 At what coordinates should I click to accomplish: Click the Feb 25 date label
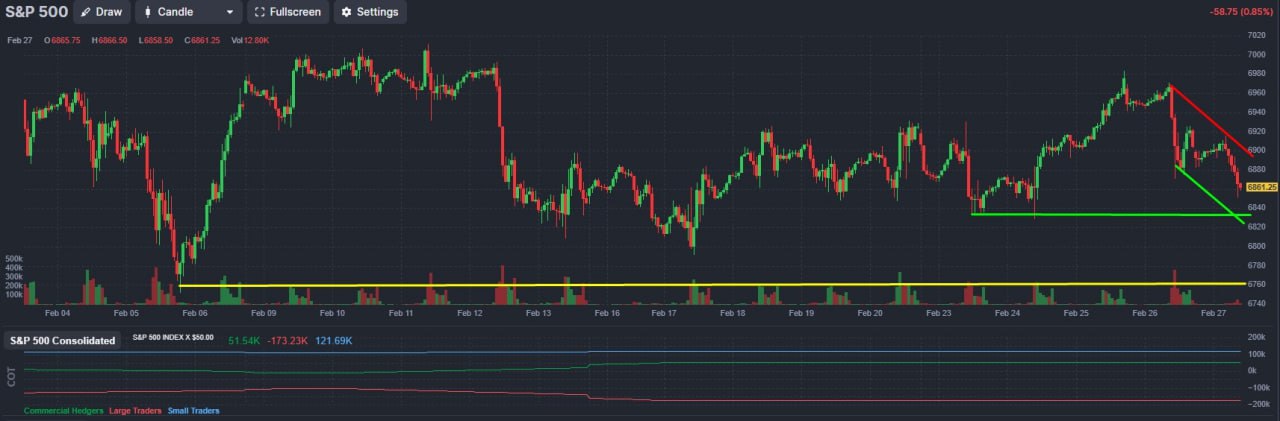pyautogui.click(x=1076, y=313)
